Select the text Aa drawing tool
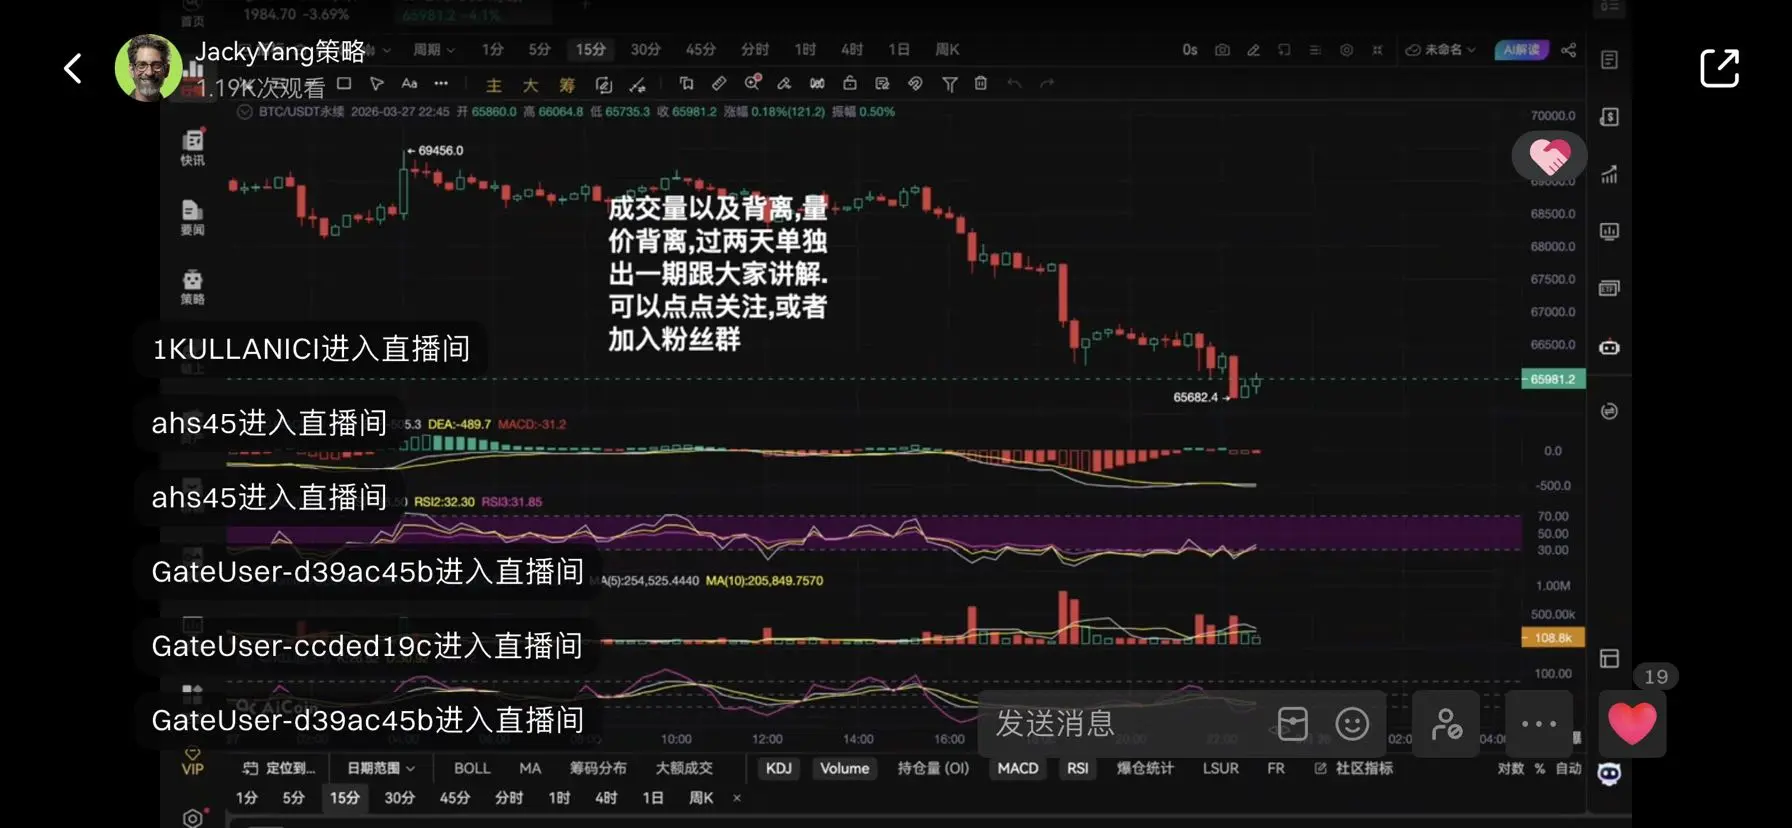This screenshot has height=828, width=1792. pyautogui.click(x=409, y=84)
